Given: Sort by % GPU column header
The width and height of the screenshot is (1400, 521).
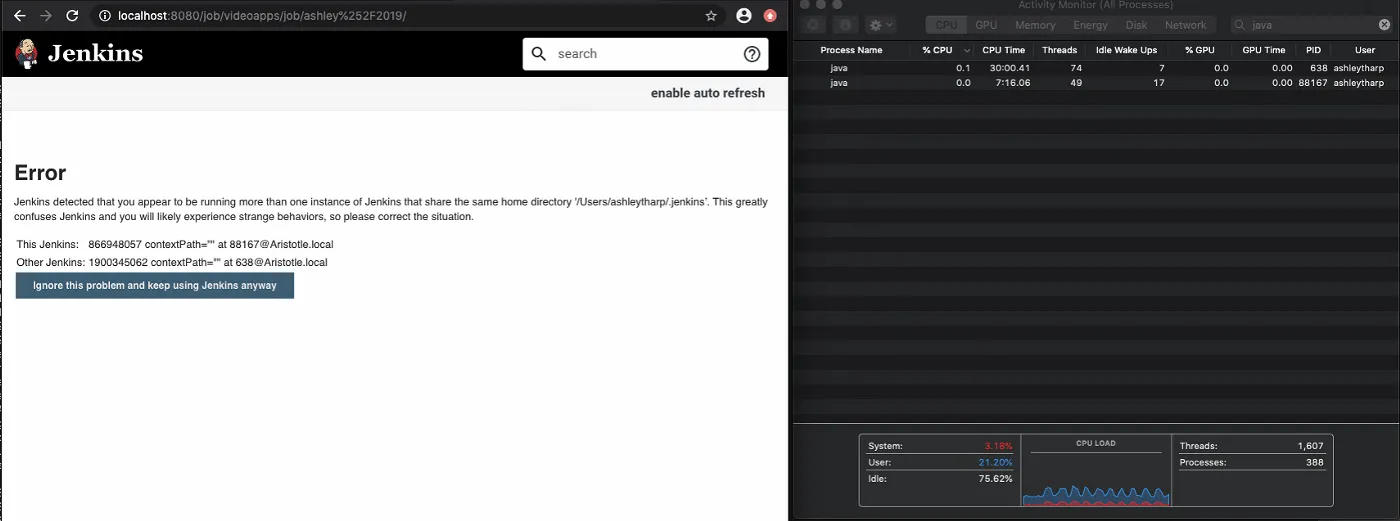Looking at the screenshot, I should [x=1200, y=50].
